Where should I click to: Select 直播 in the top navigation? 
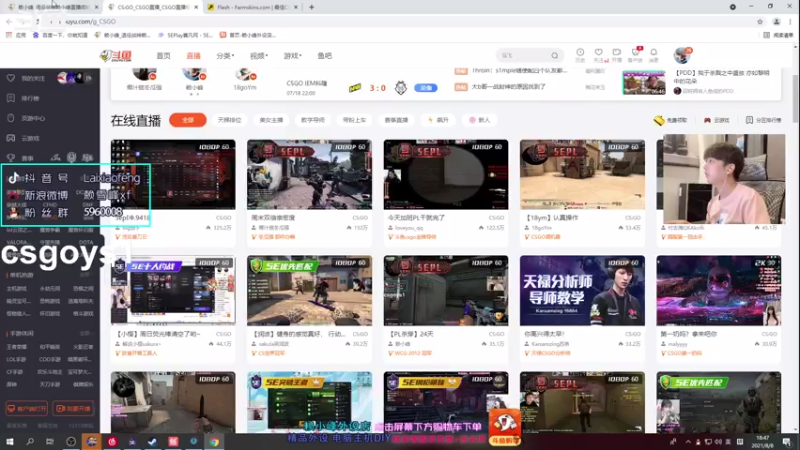click(193, 56)
